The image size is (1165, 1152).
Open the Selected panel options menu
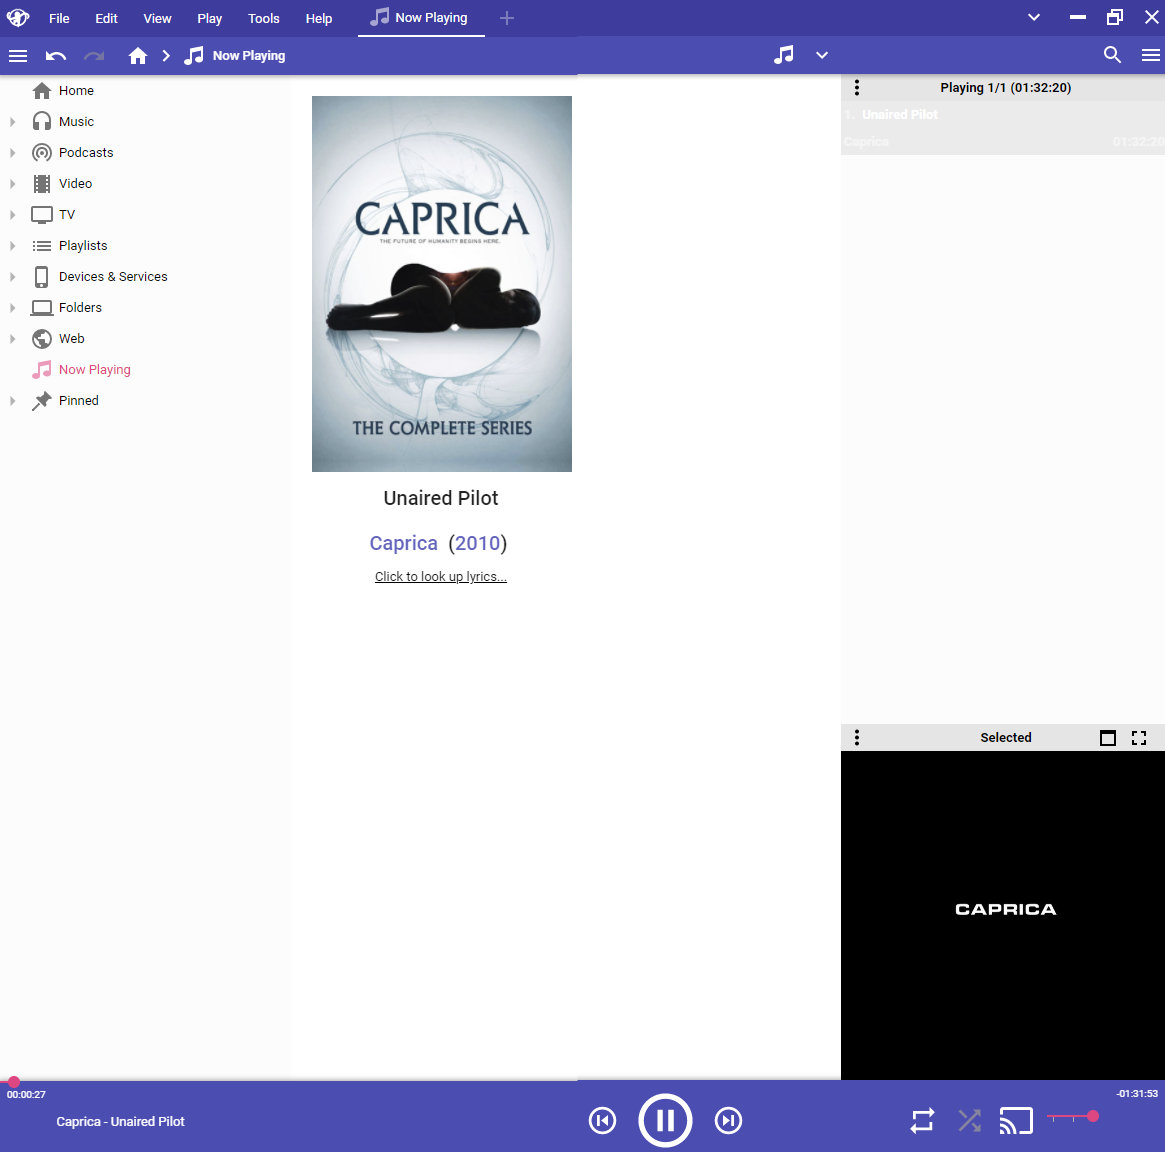tap(857, 738)
